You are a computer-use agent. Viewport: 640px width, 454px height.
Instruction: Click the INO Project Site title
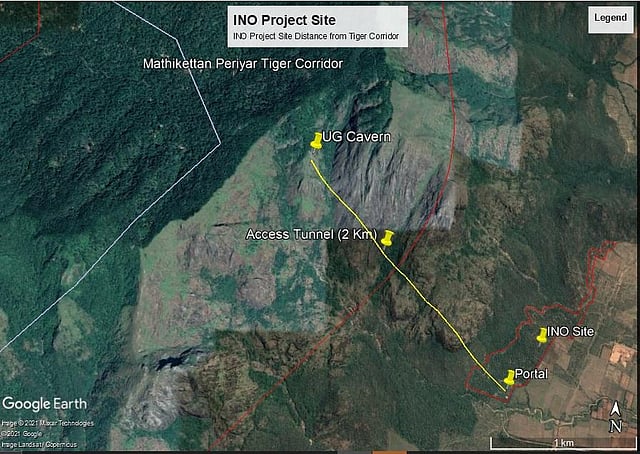[x=284, y=20]
